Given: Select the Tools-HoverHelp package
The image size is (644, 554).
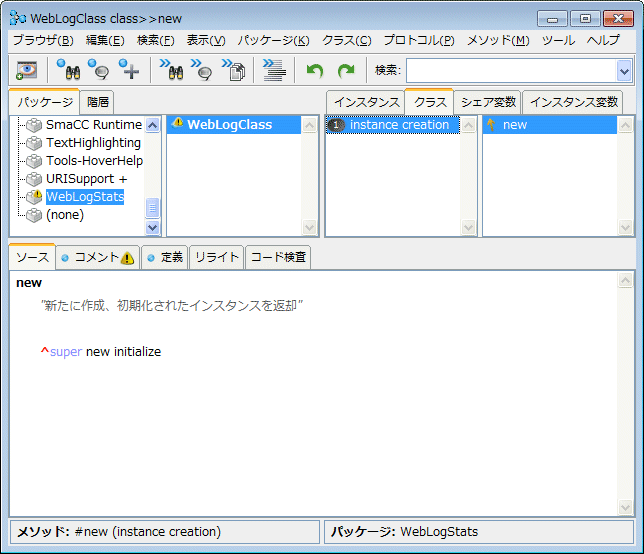Looking at the screenshot, I should point(94,161).
